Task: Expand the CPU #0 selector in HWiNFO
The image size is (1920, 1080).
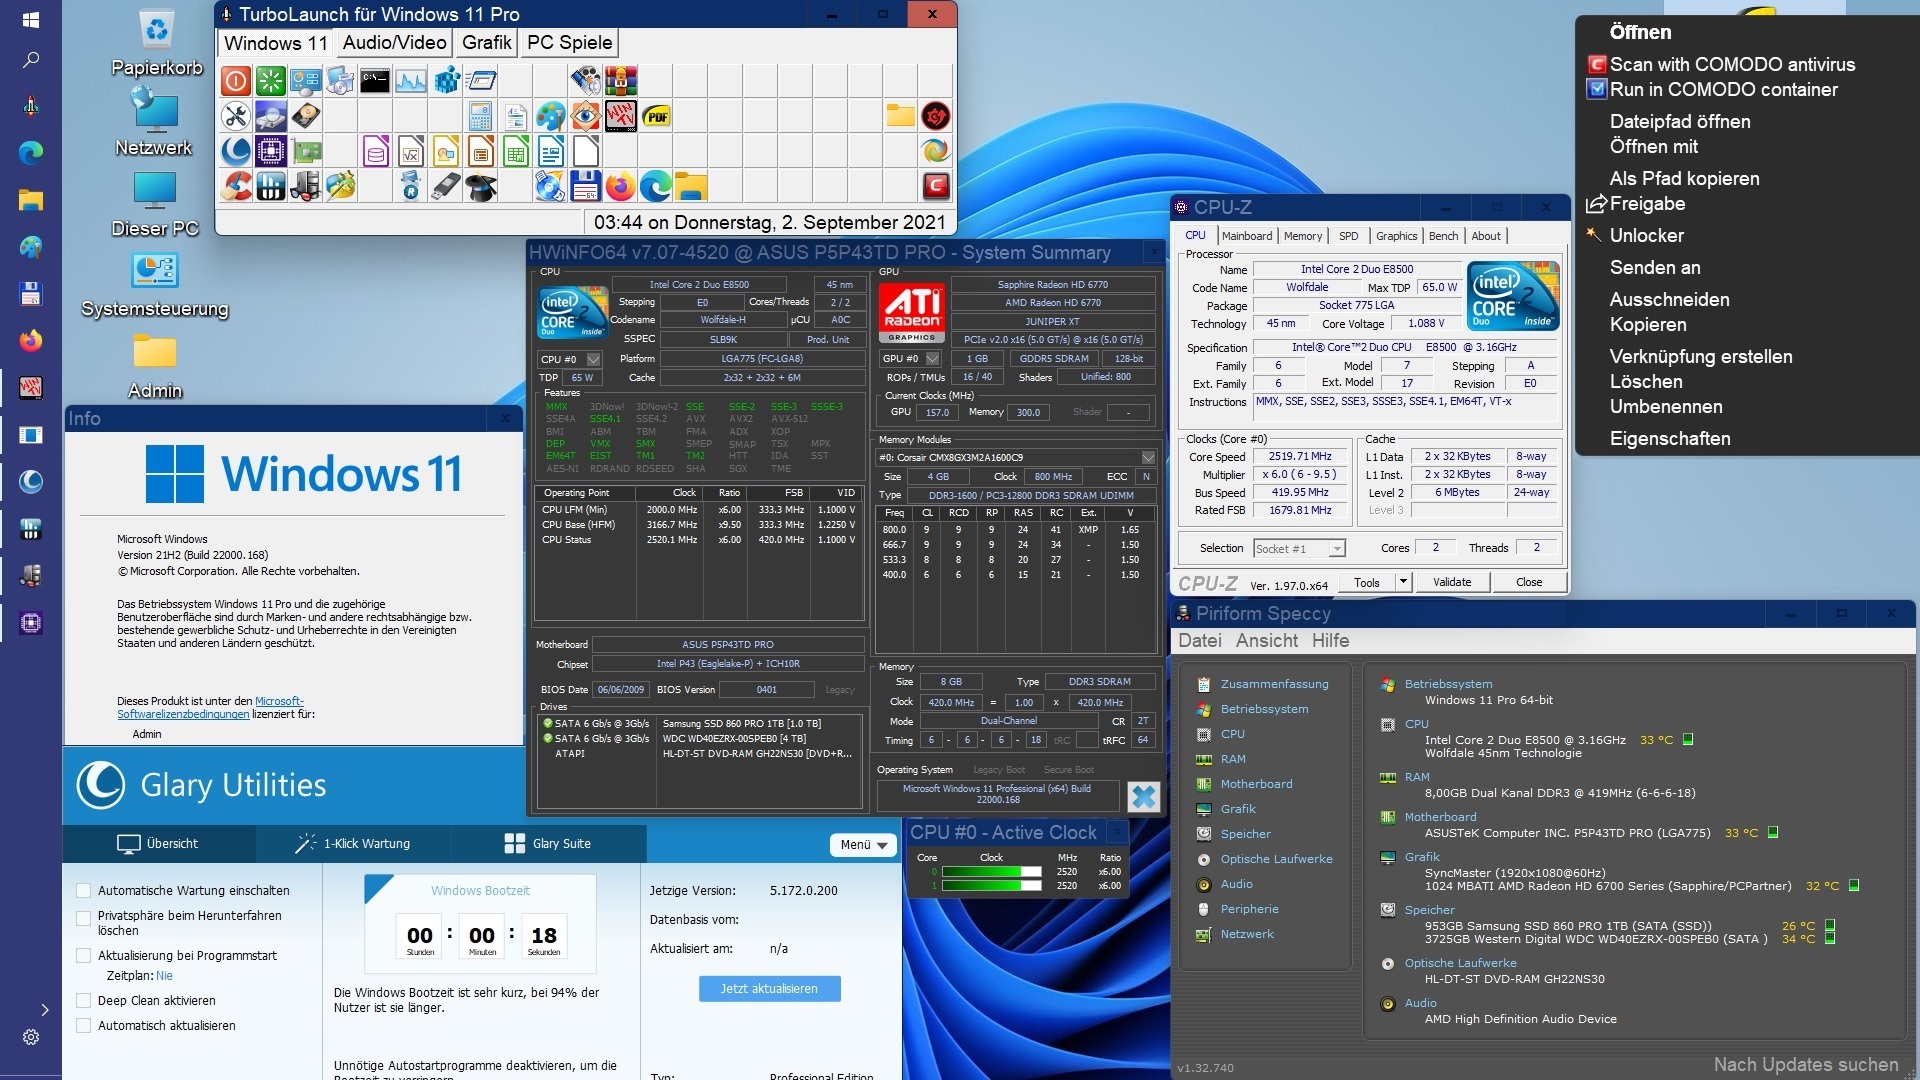Action: coord(593,359)
